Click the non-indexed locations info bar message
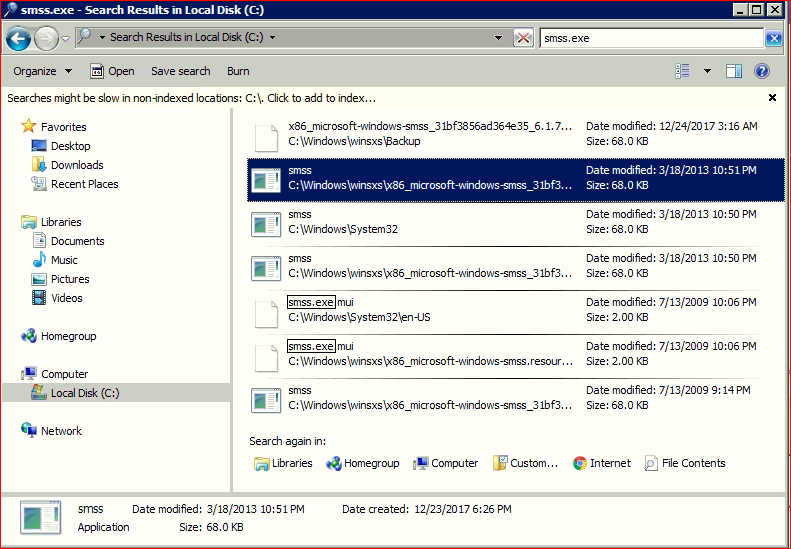The image size is (791, 549). pos(192,98)
